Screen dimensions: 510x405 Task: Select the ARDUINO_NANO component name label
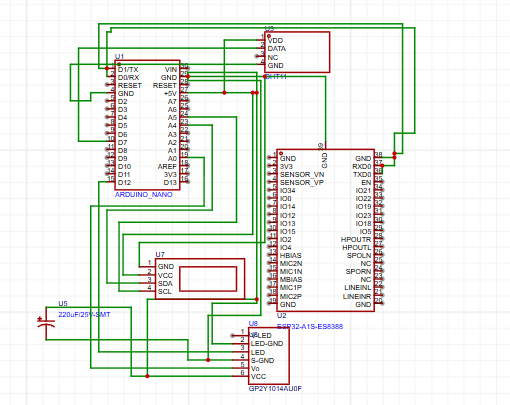[144, 194]
